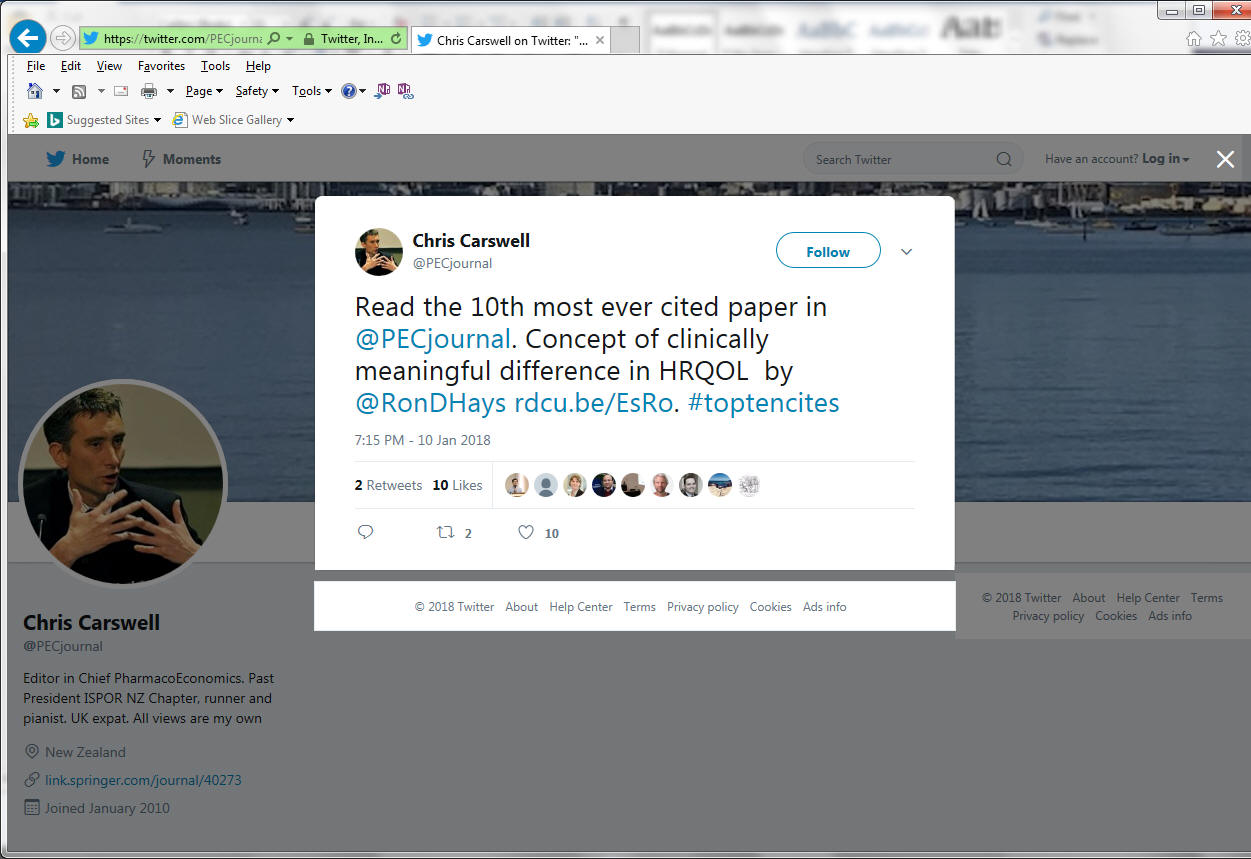Open the feeds dropdown arrow

pyautogui.click(x=101, y=91)
